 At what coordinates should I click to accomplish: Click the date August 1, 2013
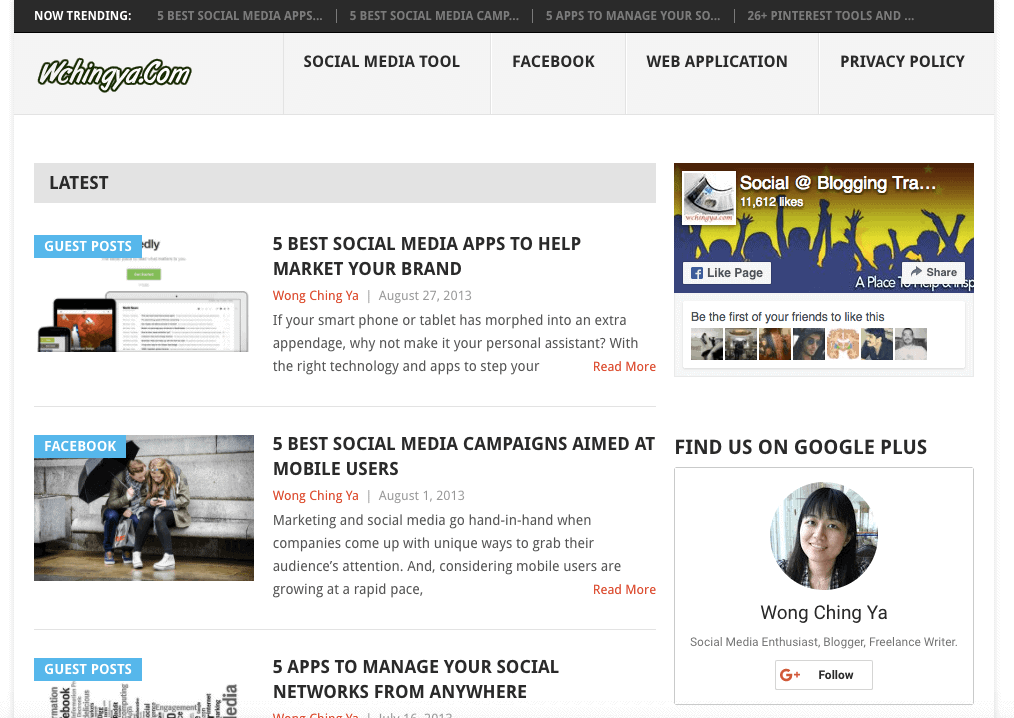[x=422, y=495]
